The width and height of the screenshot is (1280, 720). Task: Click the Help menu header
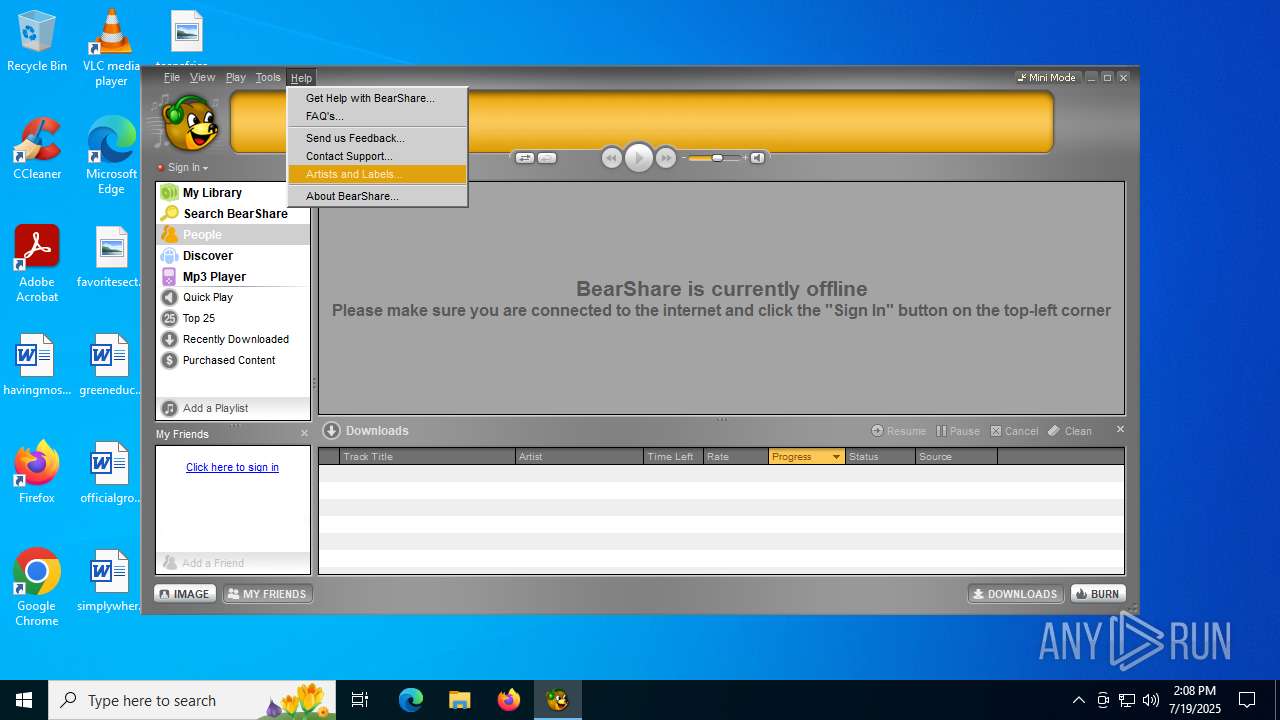[x=301, y=77]
